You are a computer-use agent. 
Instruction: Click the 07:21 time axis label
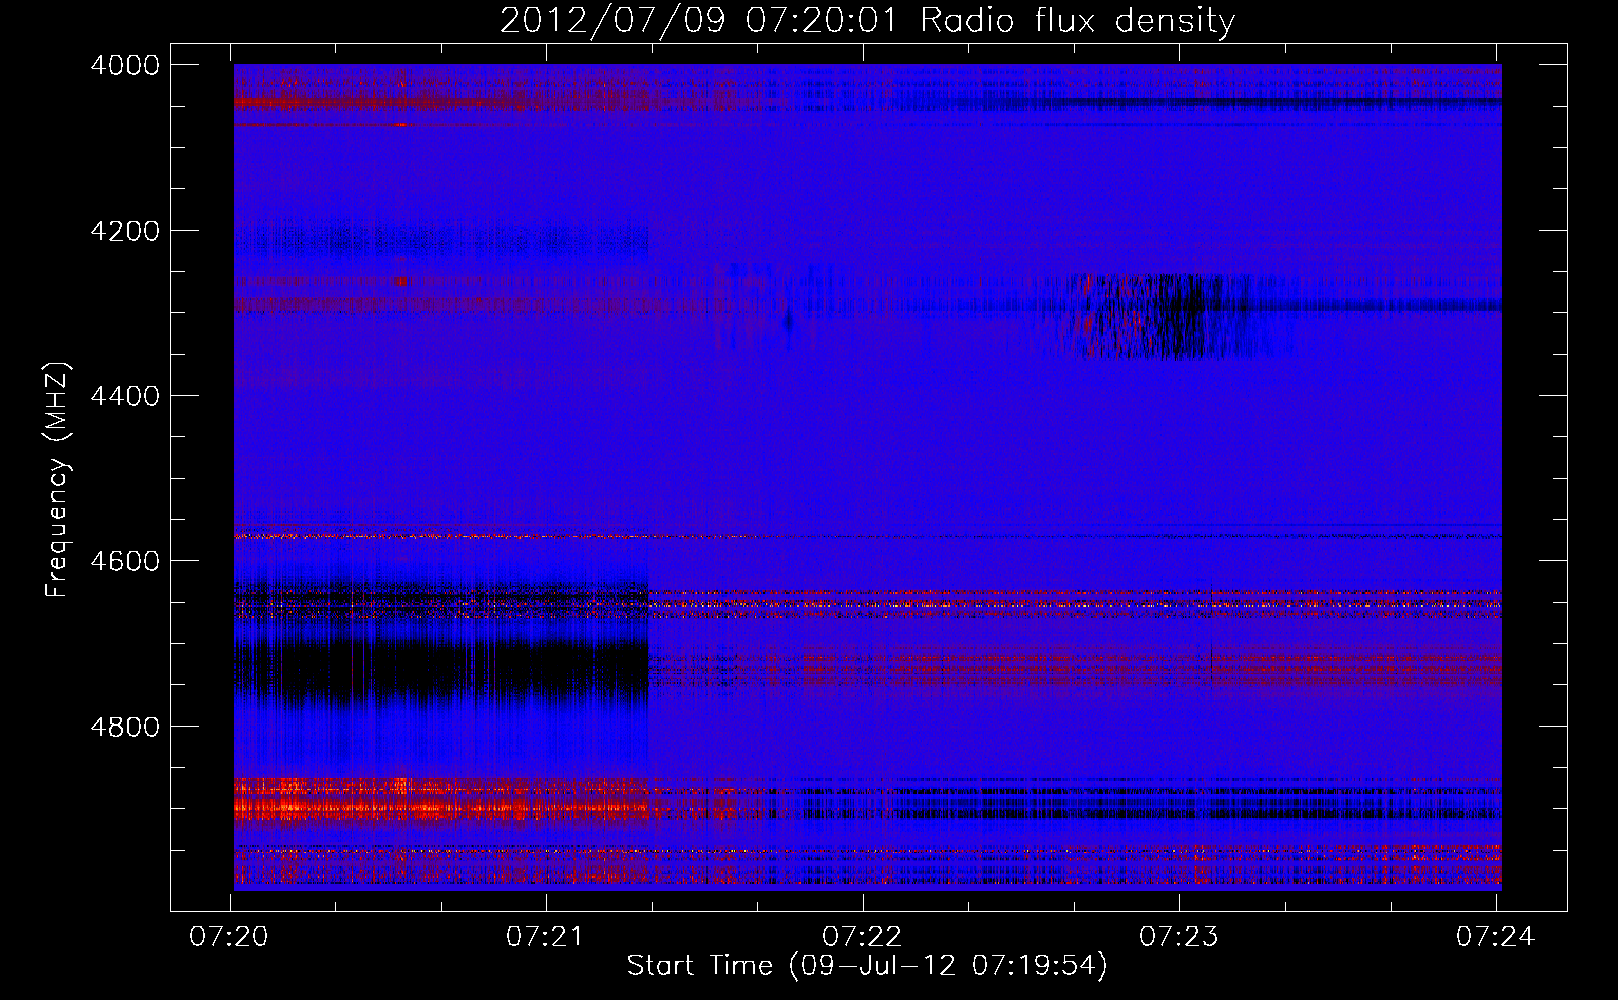pyautogui.click(x=546, y=937)
